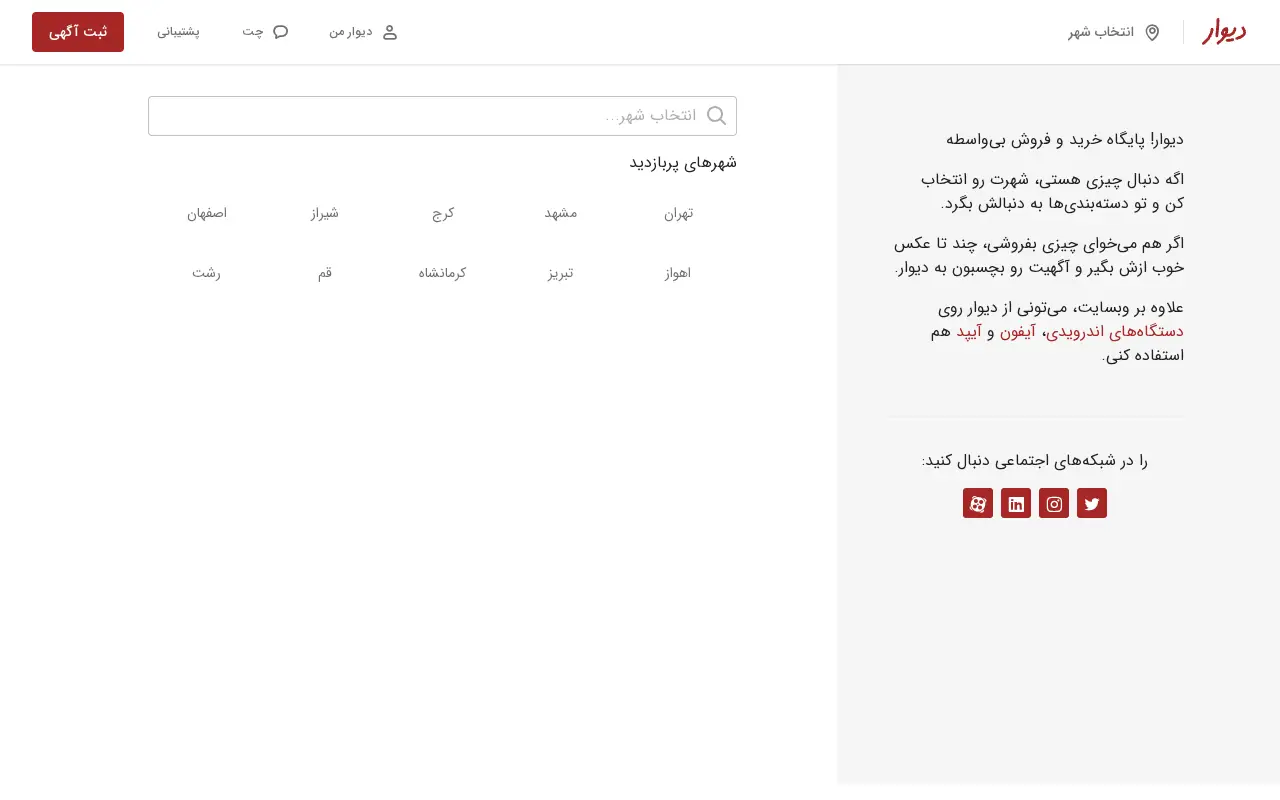
Task: Select Tehran (تهران) city
Action: tap(678, 213)
